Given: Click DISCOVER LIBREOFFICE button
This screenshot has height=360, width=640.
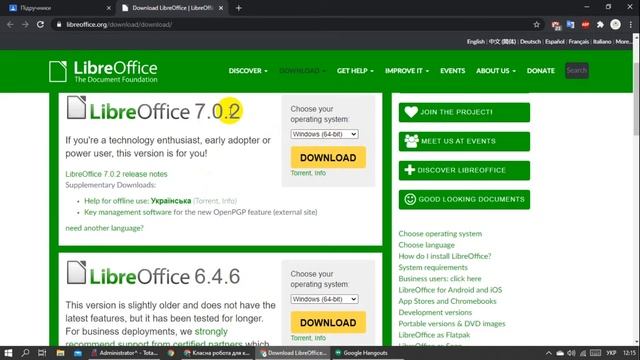Looking at the screenshot, I should (x=464, y=170).
